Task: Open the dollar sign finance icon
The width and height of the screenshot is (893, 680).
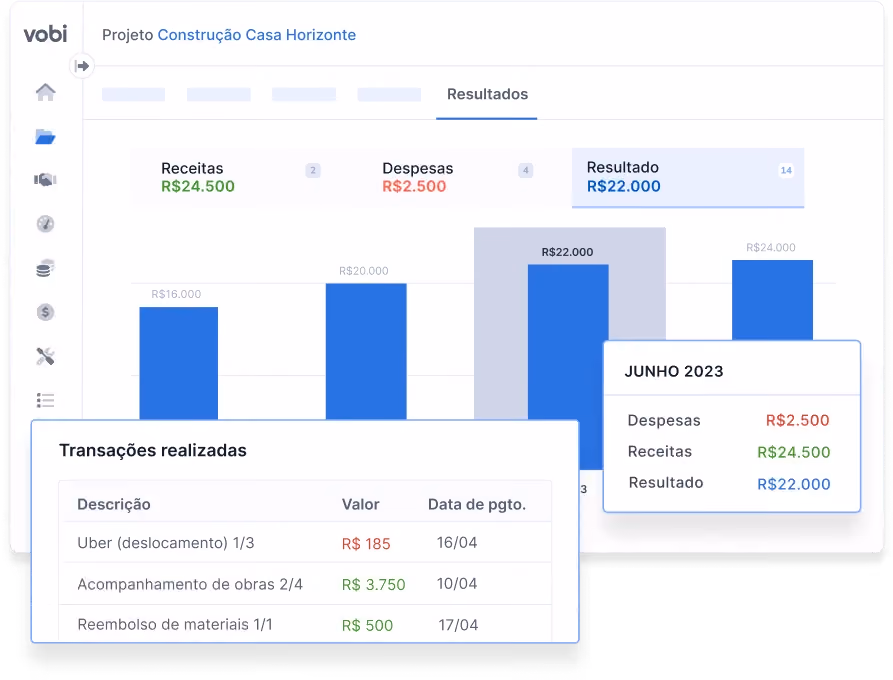Action: (46, 312)
